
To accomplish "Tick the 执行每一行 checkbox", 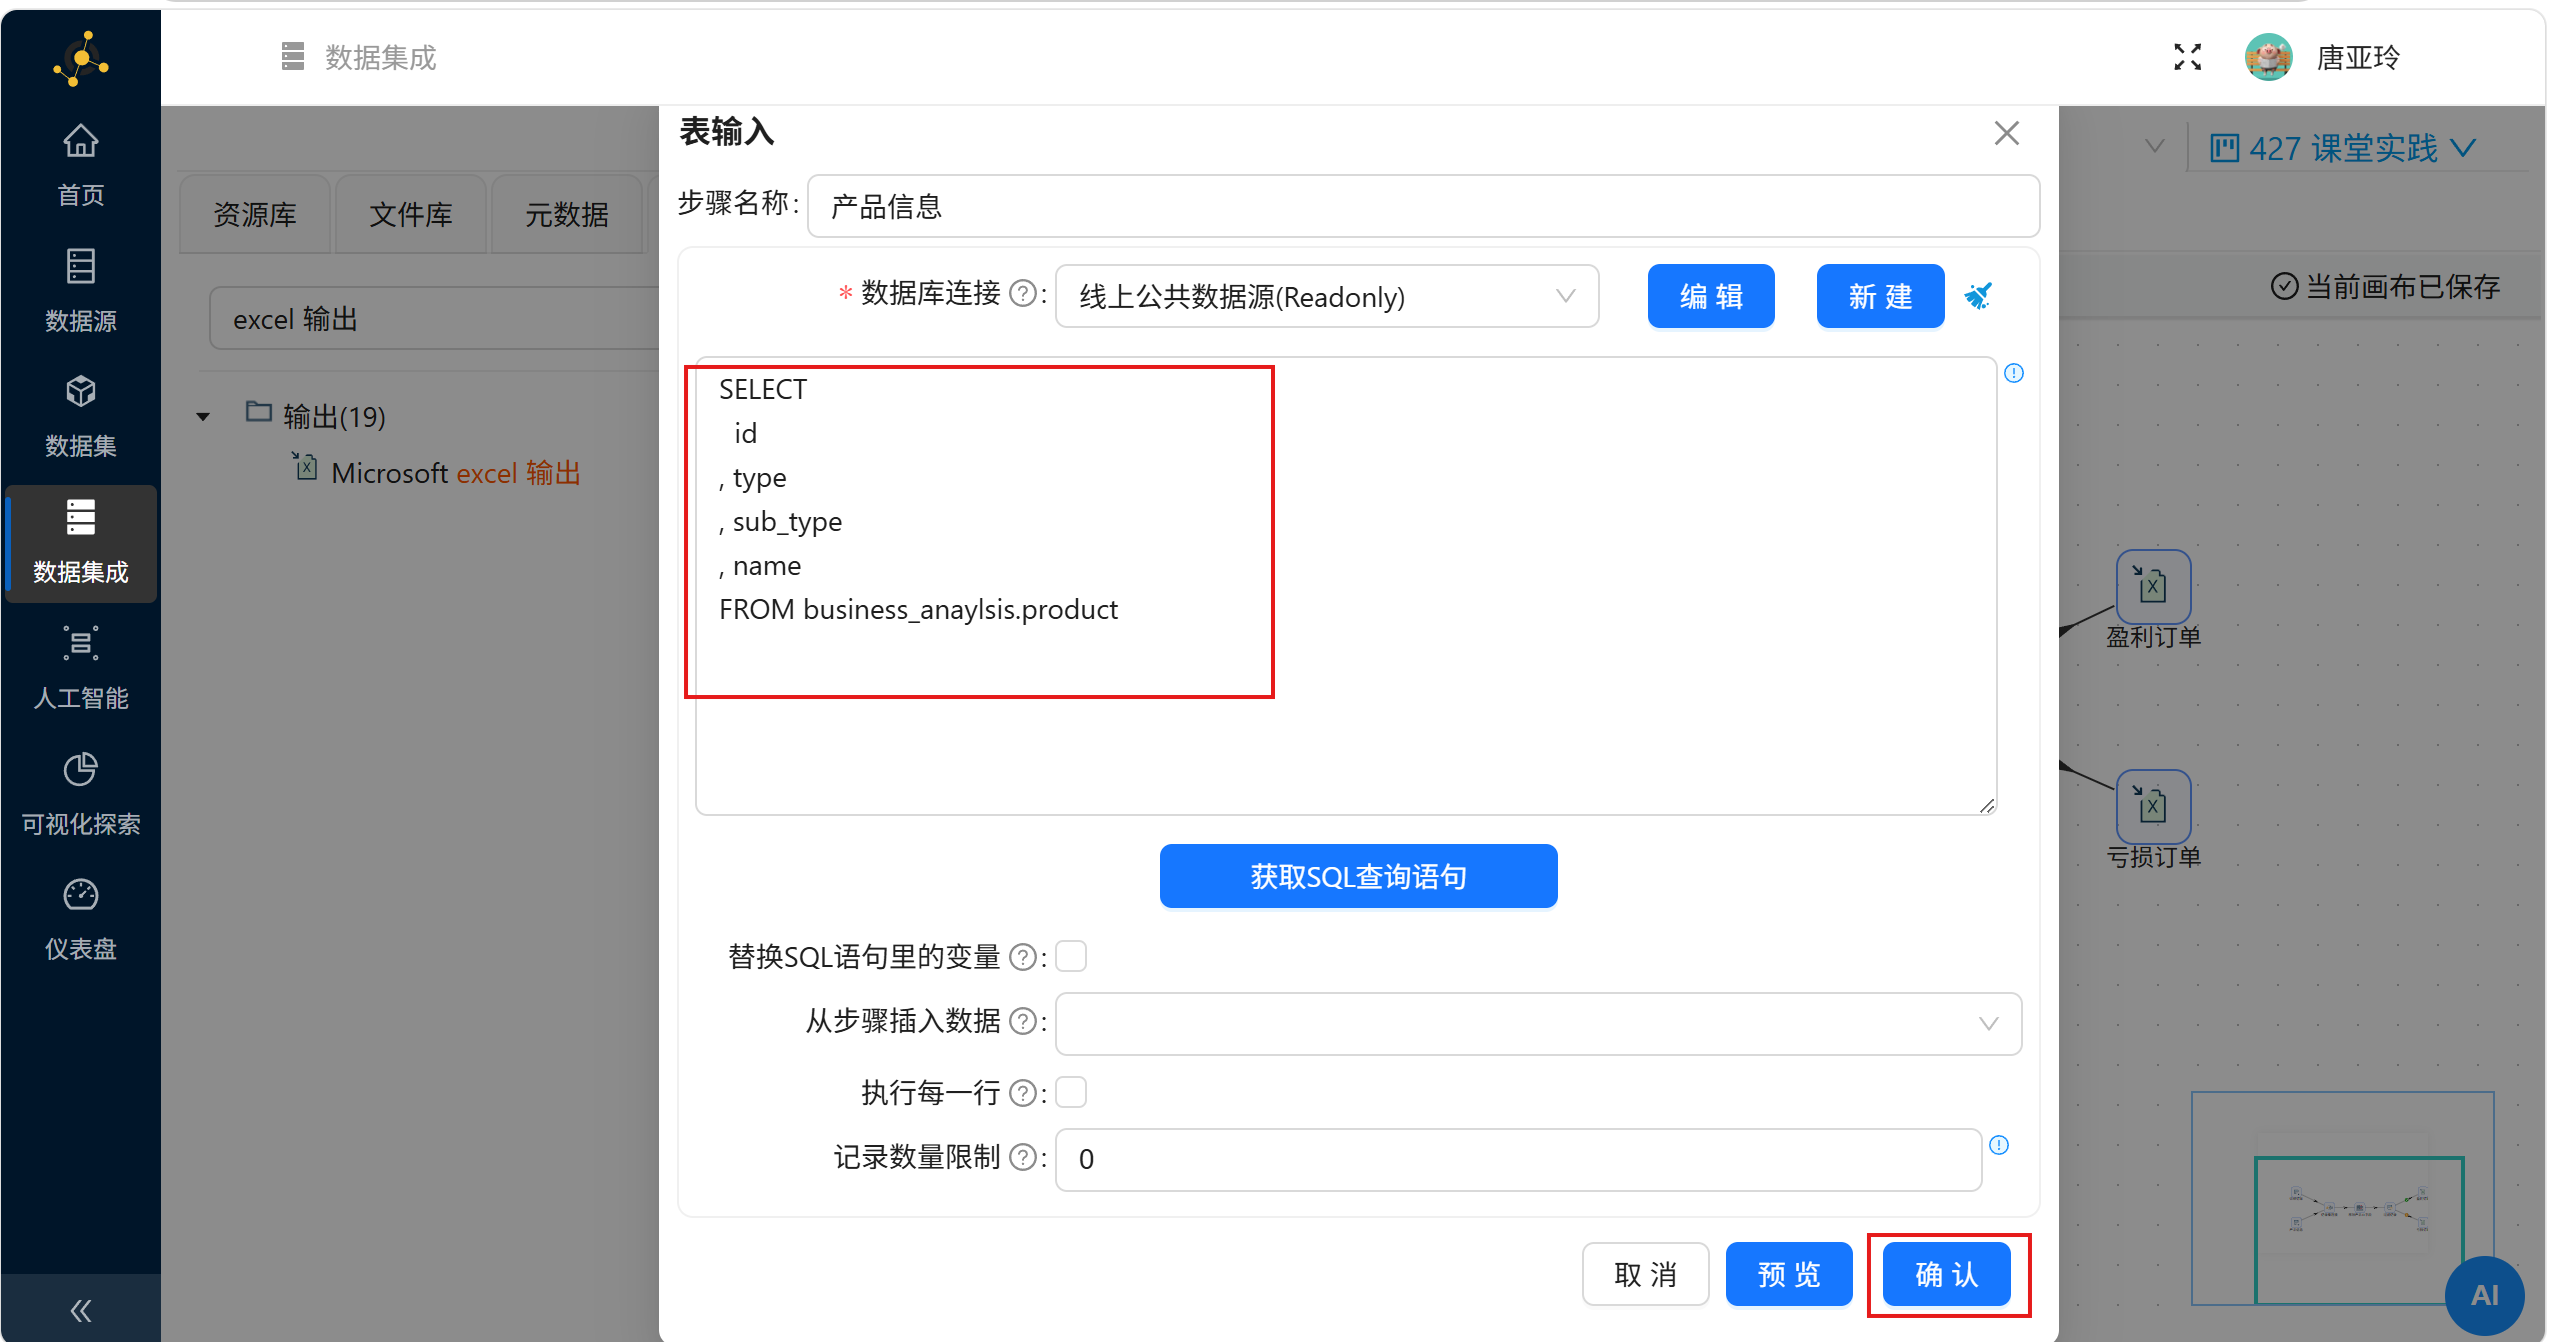I will coord(1071,1092).
